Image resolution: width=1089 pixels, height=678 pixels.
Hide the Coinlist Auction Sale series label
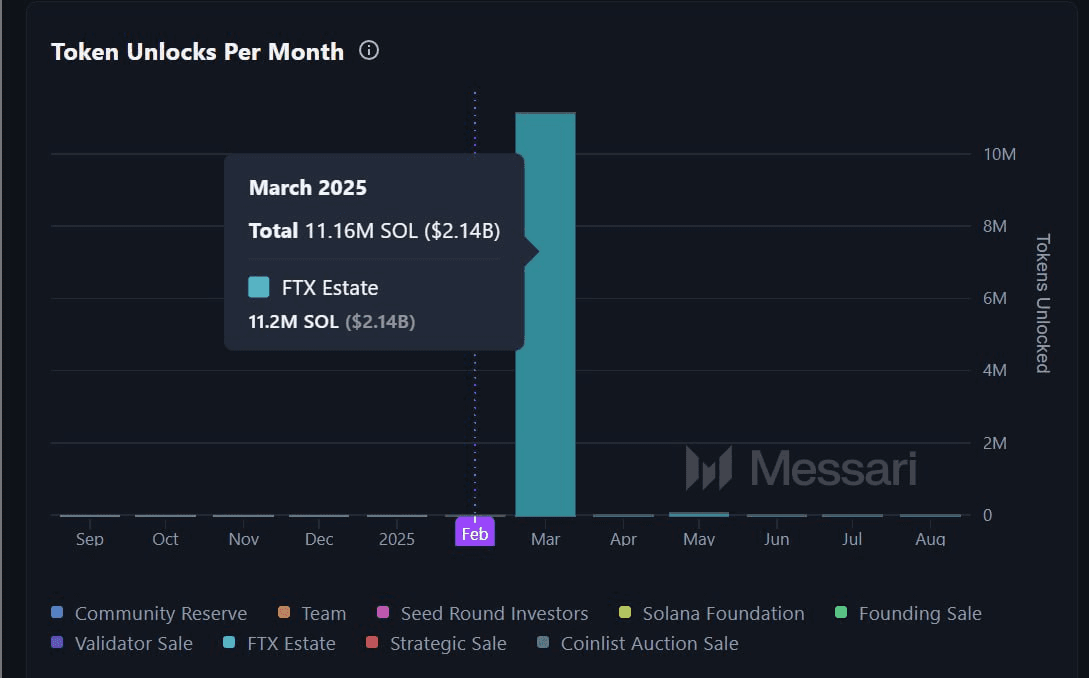tap(650, 643)
